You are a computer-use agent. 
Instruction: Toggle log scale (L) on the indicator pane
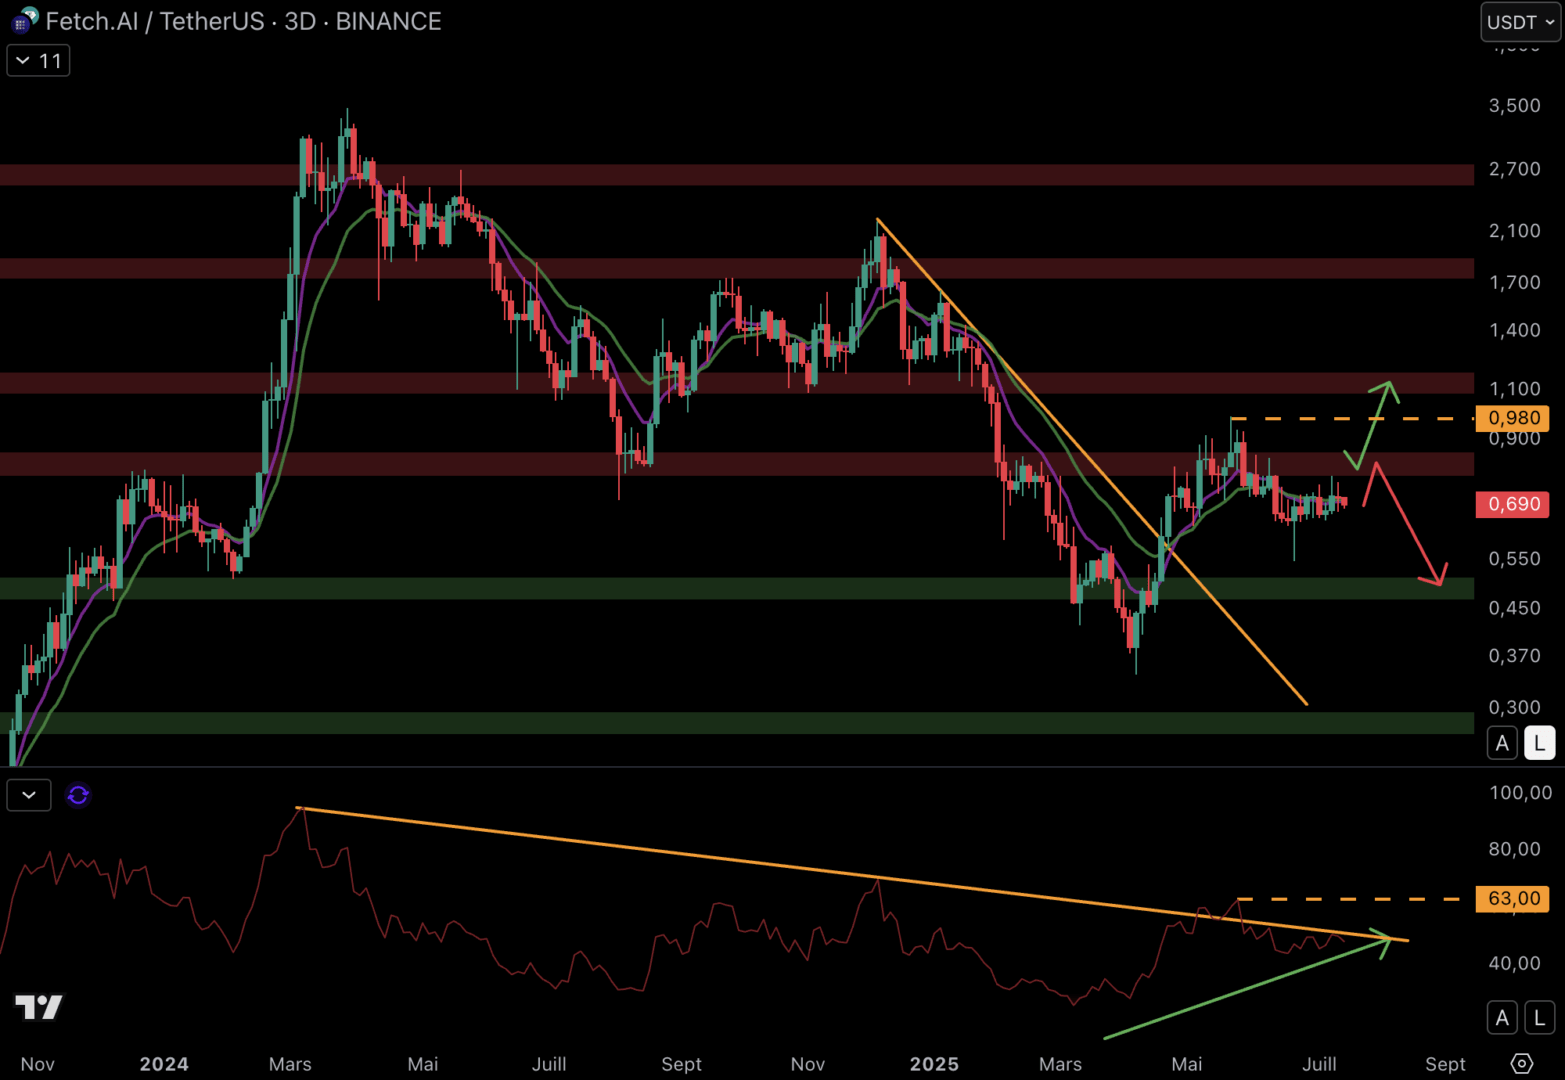pos(1539,1018)
